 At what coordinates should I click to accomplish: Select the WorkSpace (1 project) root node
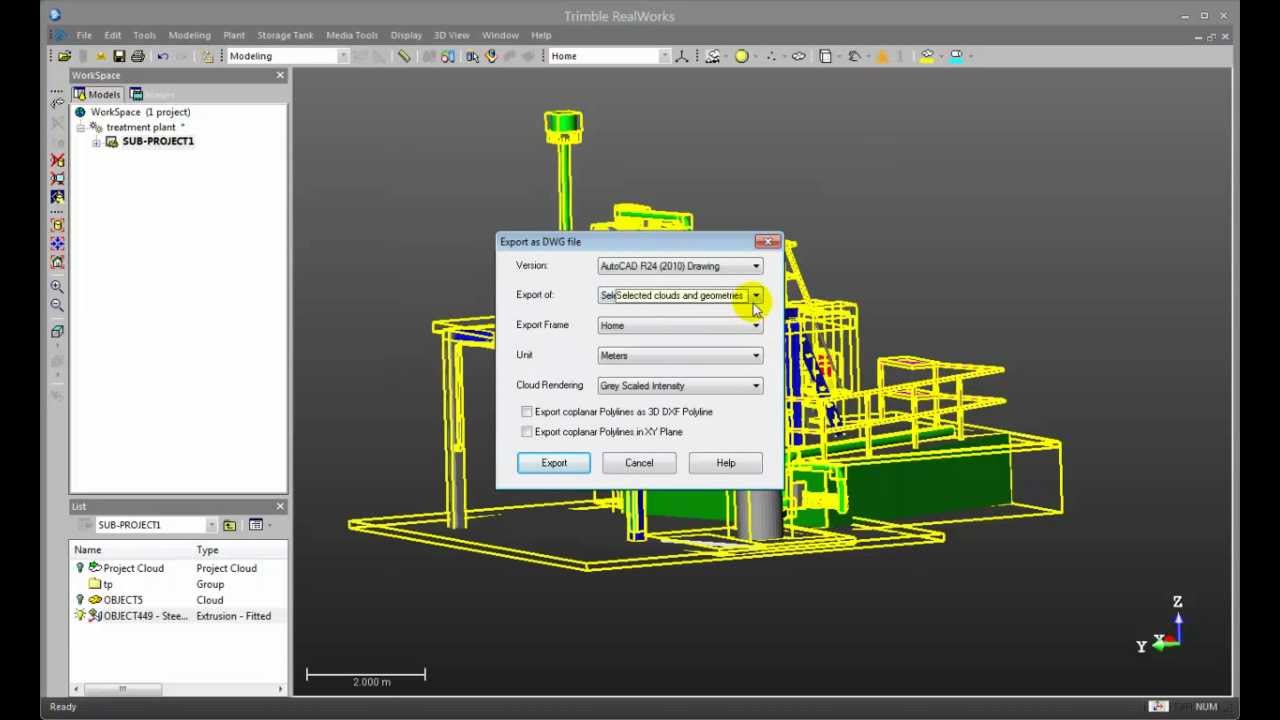click(x=140, y=112)
